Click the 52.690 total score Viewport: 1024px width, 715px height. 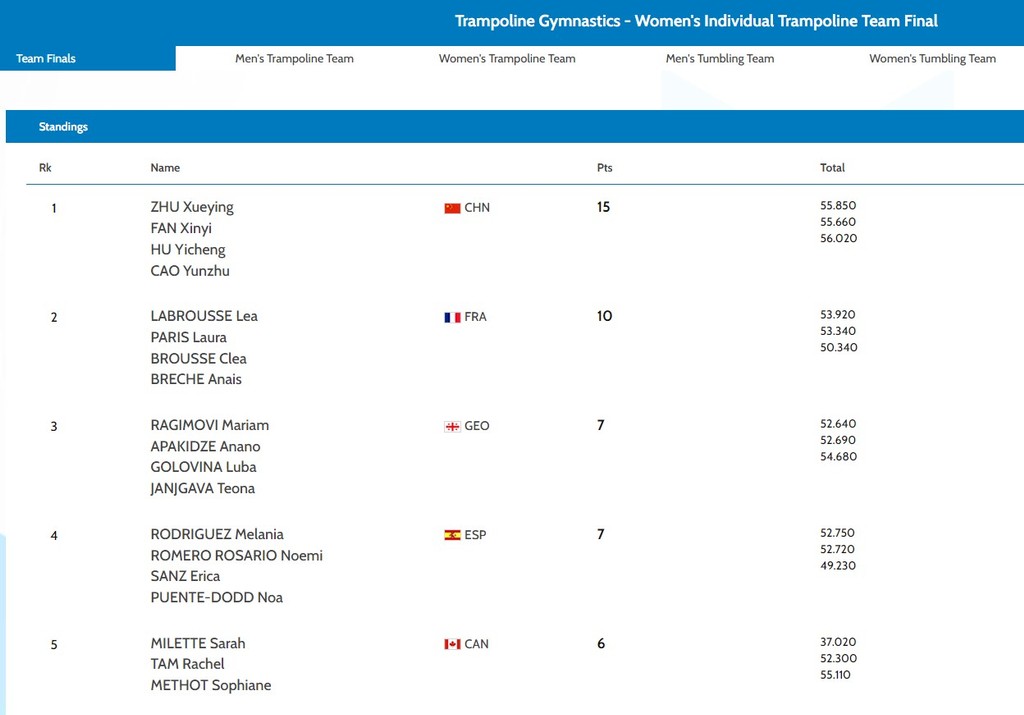[x=838, y=440]
